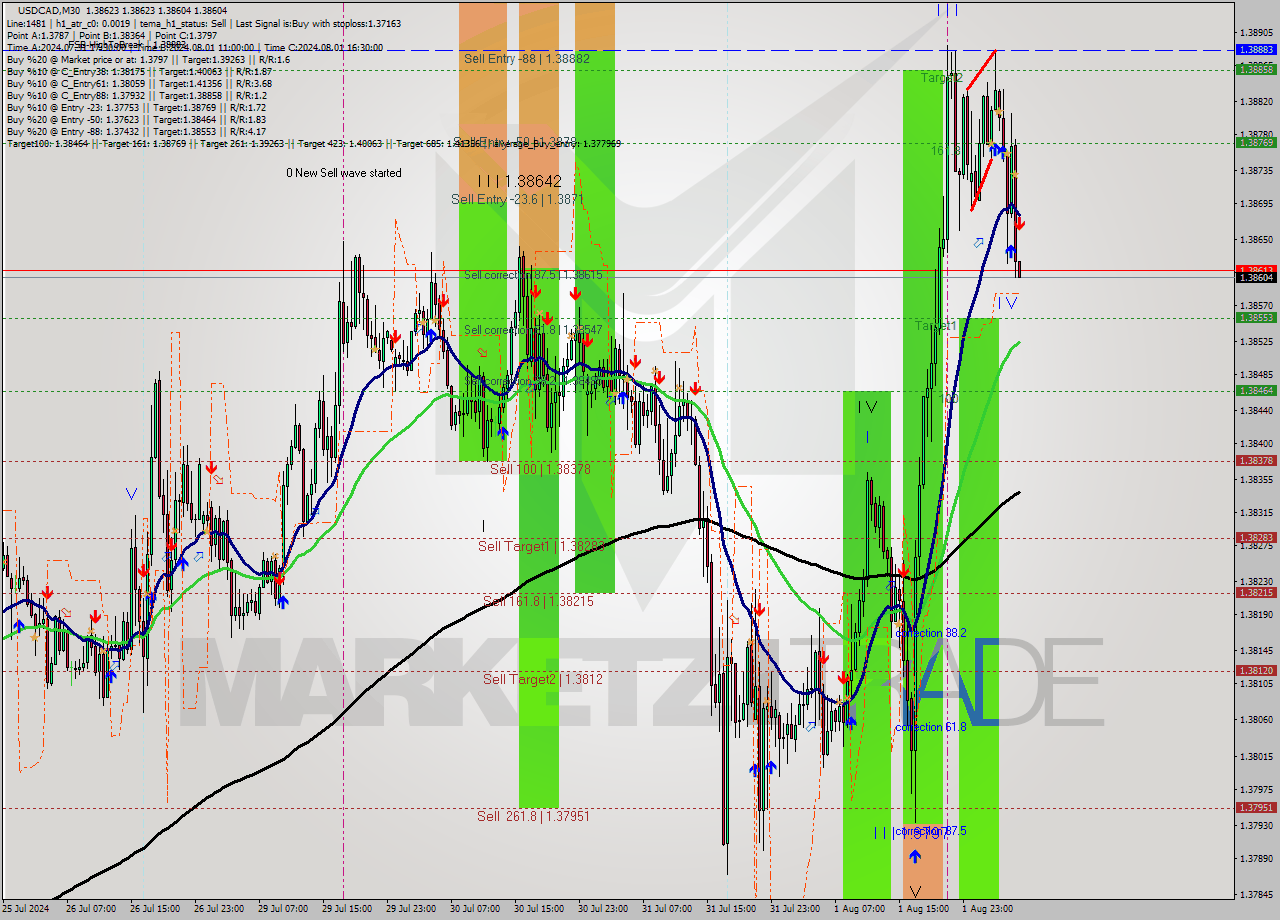Viewport: 1280px width, 920px height.
Task: Select the '30 Jul 15:00' time label
Action: pos(539,909)
